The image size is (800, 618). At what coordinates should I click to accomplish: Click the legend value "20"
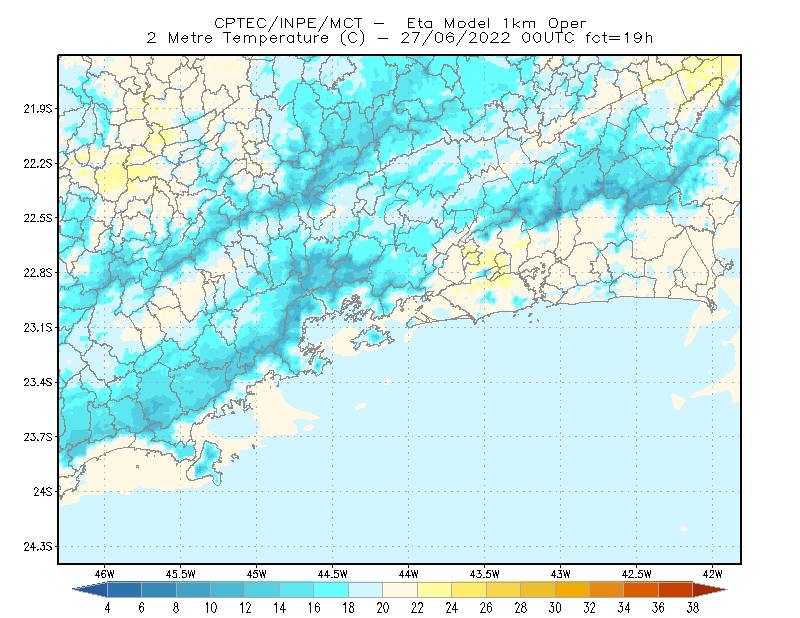pyautogui.click(x=383, y=608)
